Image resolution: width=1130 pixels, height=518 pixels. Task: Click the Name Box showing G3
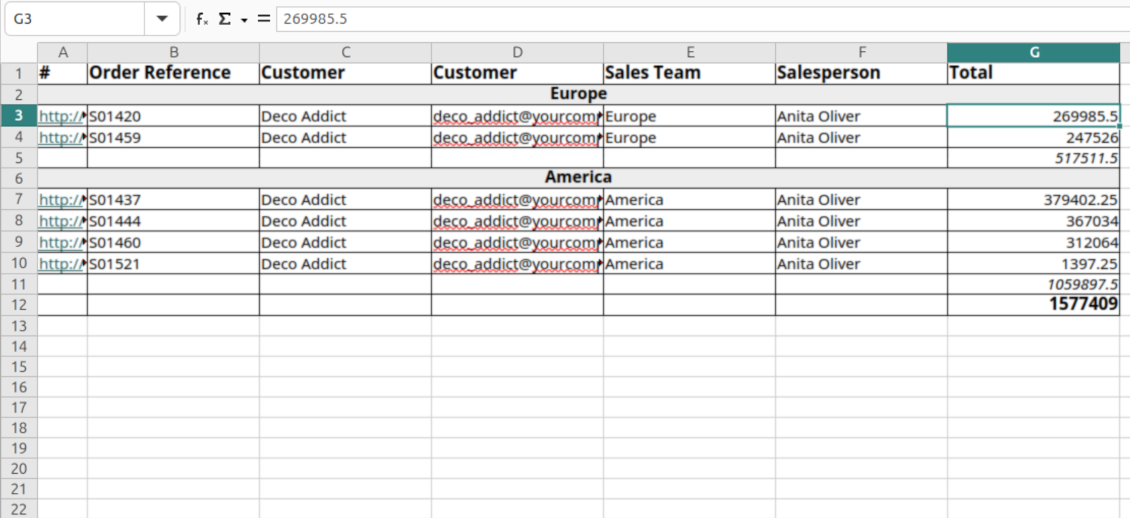coord(75,19)
